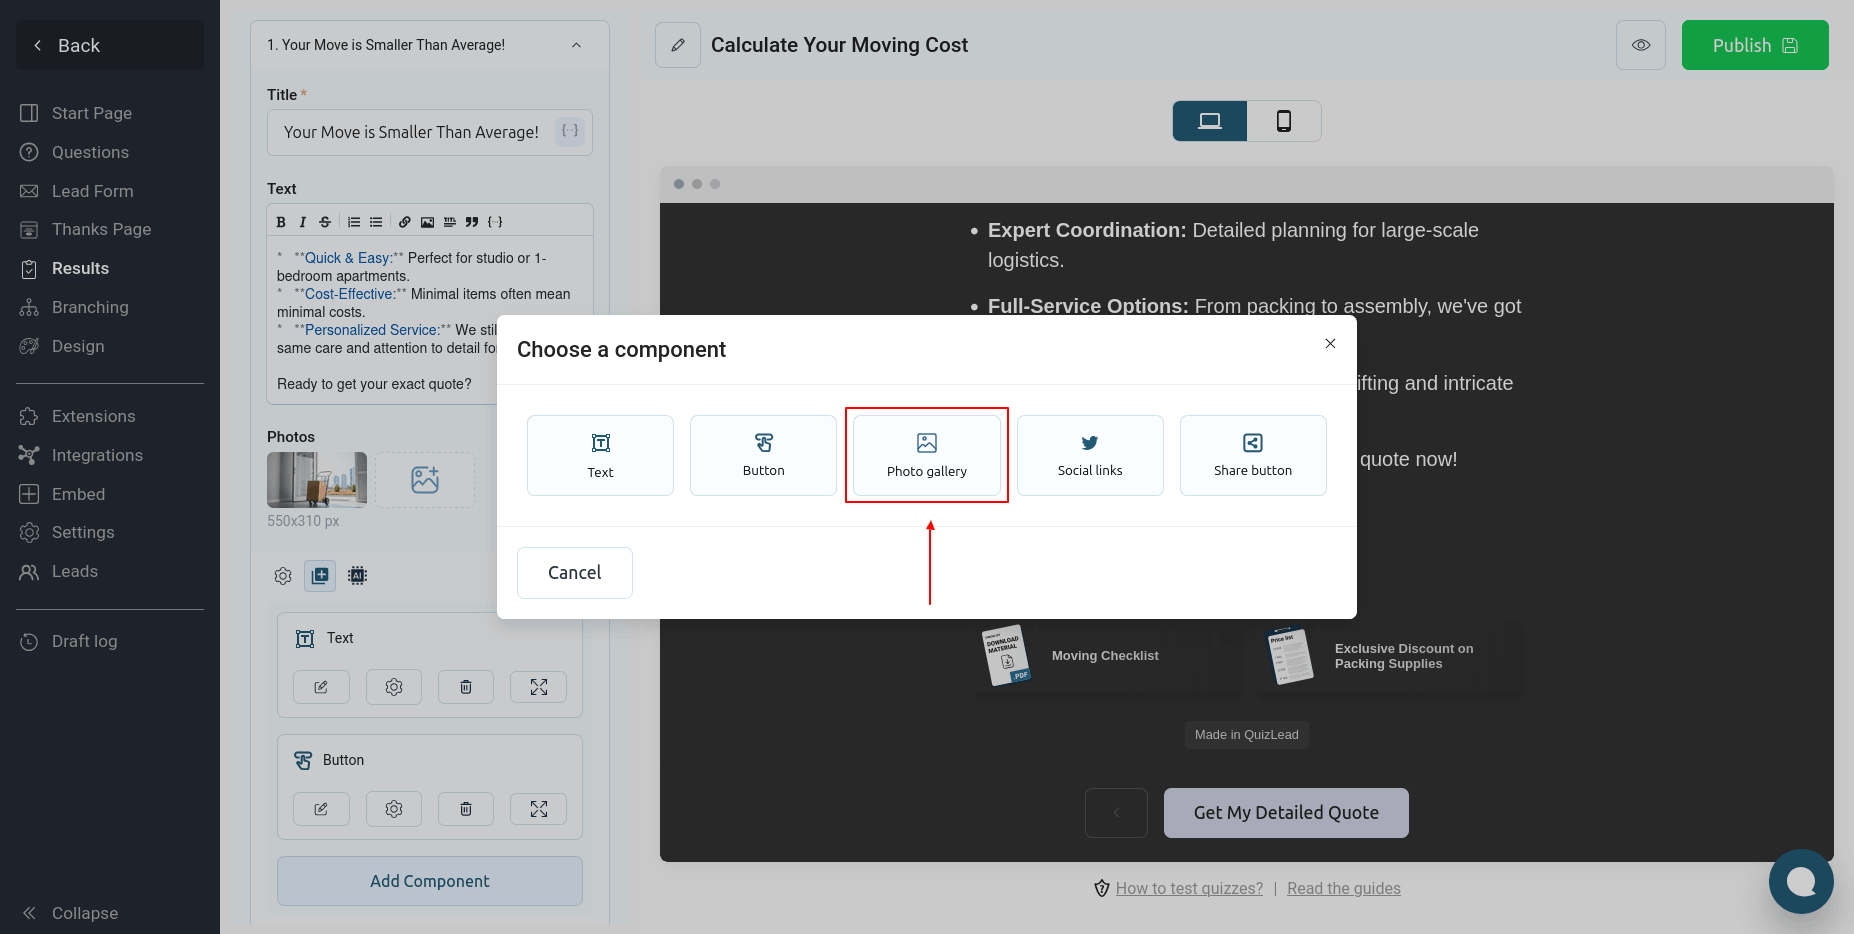Select the Text component tile

click(600, 455)
